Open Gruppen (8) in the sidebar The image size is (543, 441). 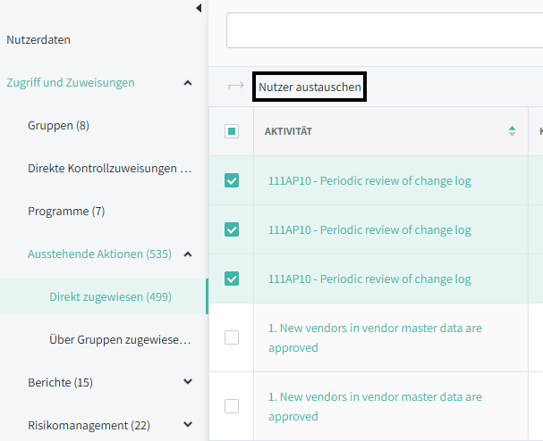point(59,125)
